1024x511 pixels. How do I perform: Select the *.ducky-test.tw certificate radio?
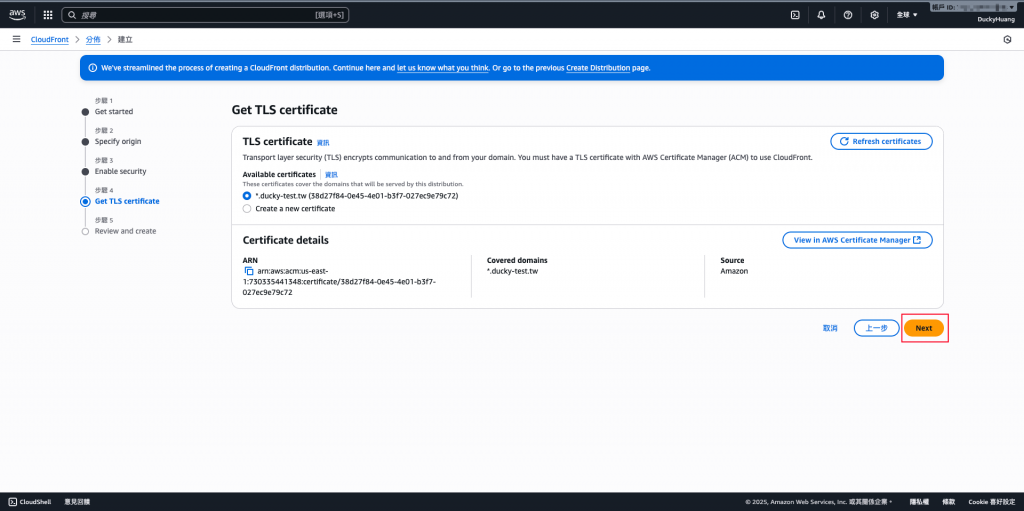(246, 195)
